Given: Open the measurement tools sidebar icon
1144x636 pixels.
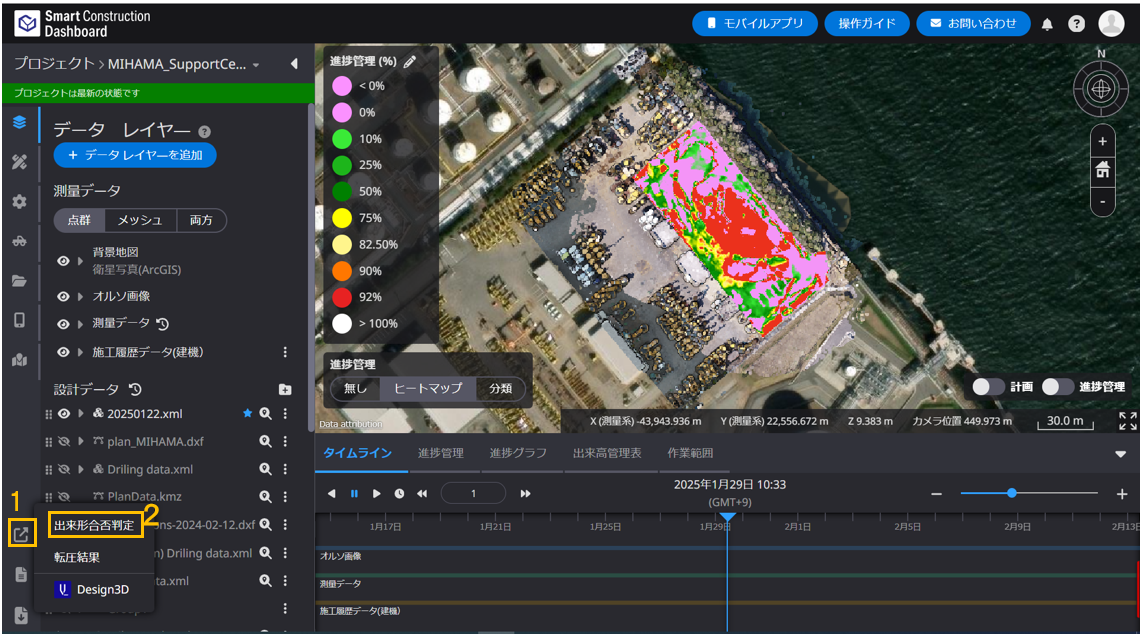Looking at the screenshot, I should pyautogui.click(x=20, y=162).
